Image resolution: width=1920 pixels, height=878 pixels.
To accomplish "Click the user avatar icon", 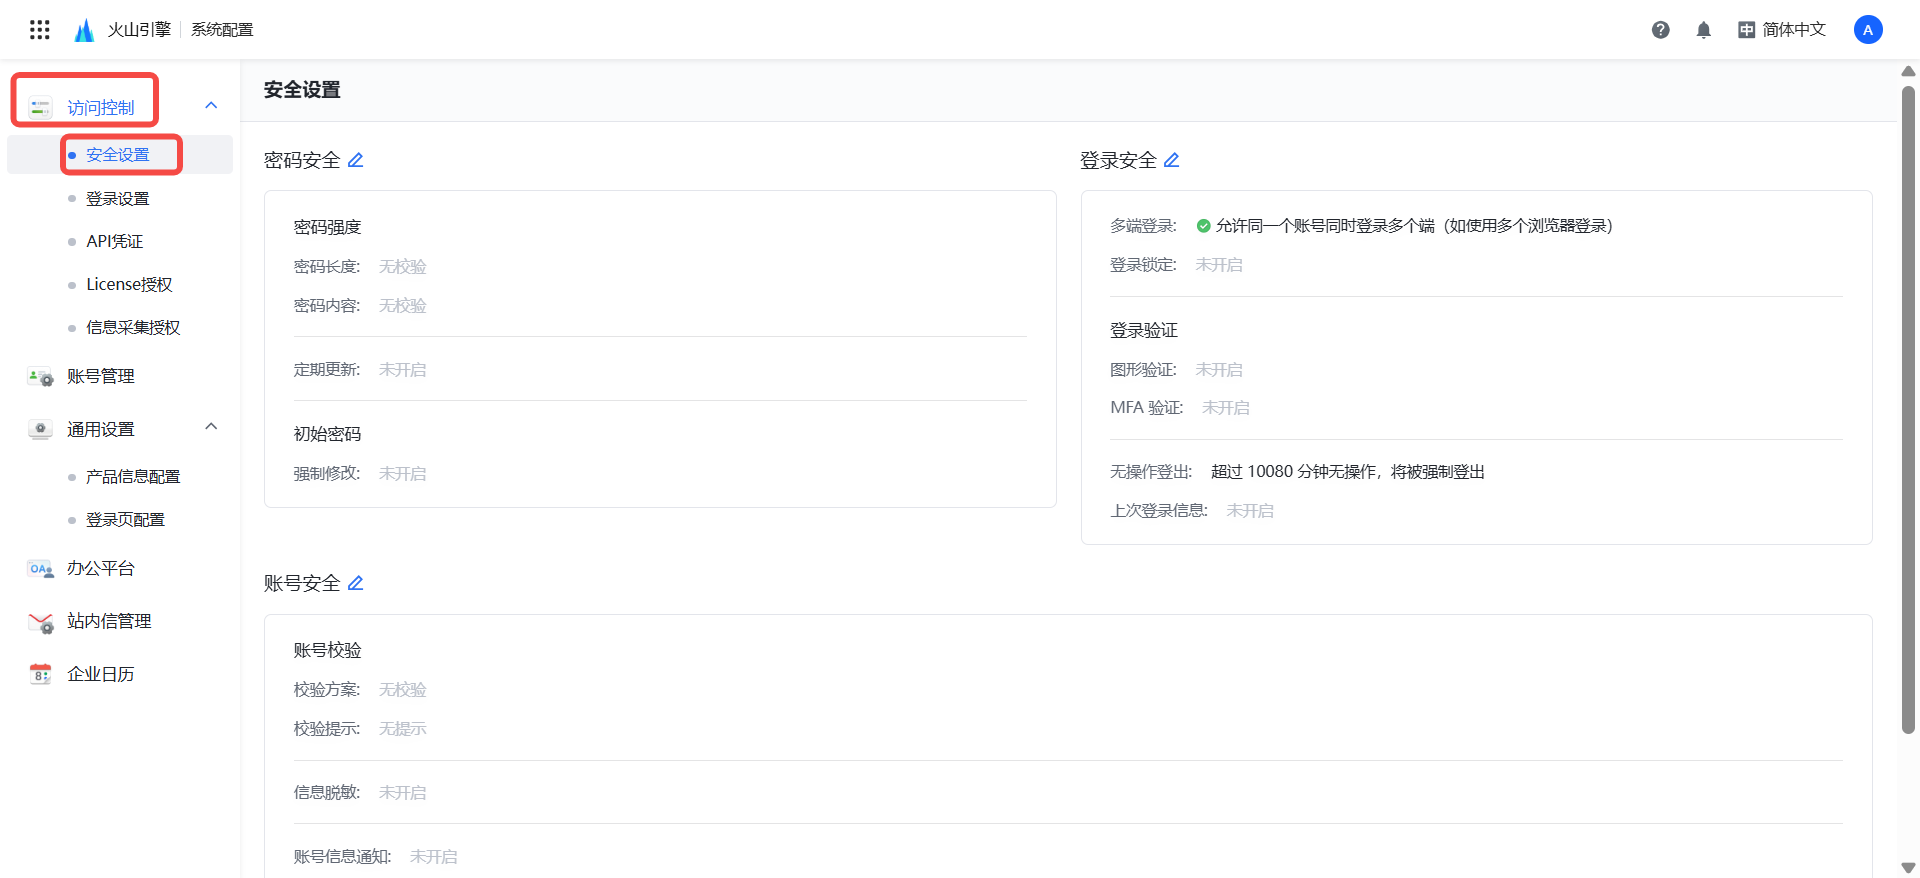I will tap(1867, 30).
